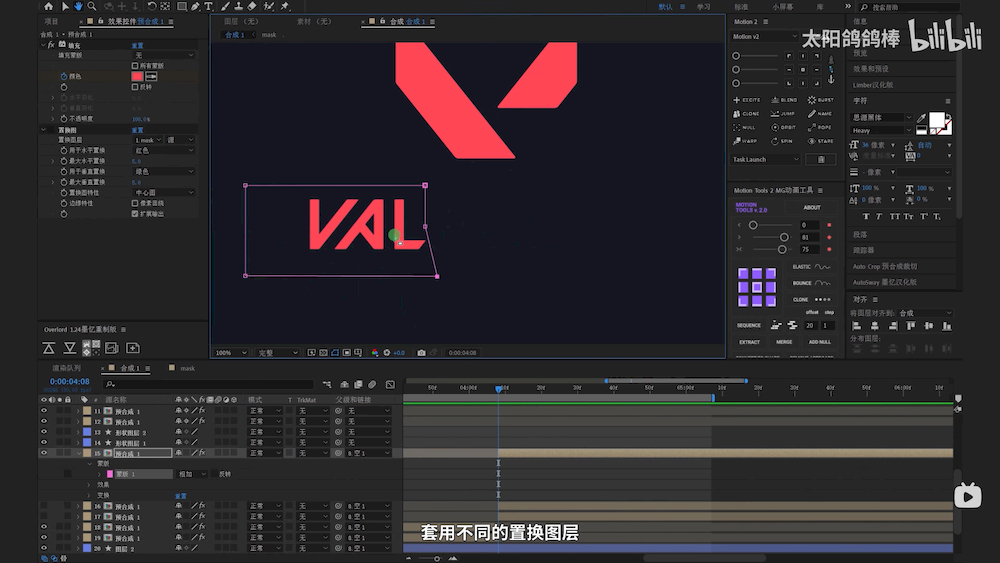Select the Selection arrow tool
1000x563 pixels.
(64, 6)
